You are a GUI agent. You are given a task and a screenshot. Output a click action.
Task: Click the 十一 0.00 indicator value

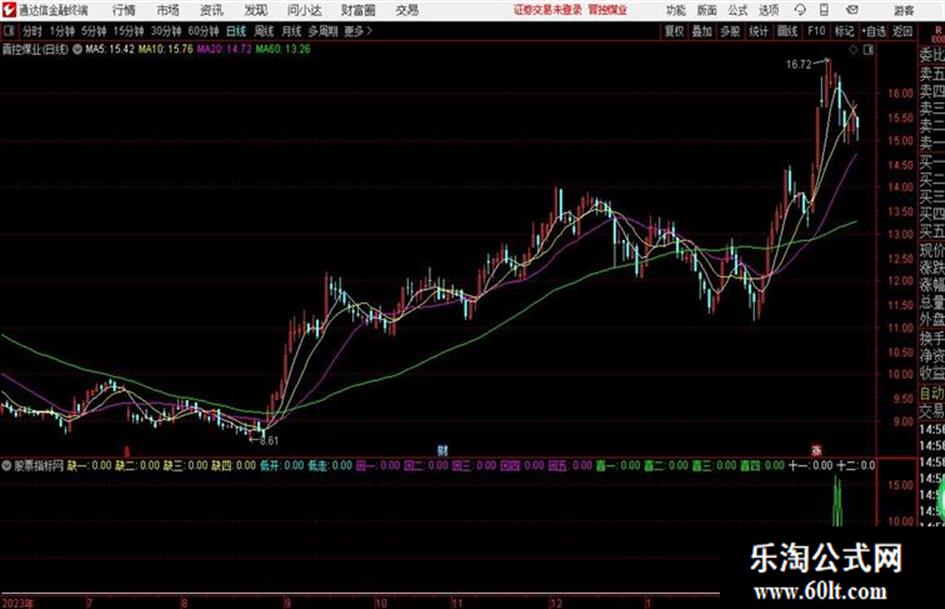[811, 465]
